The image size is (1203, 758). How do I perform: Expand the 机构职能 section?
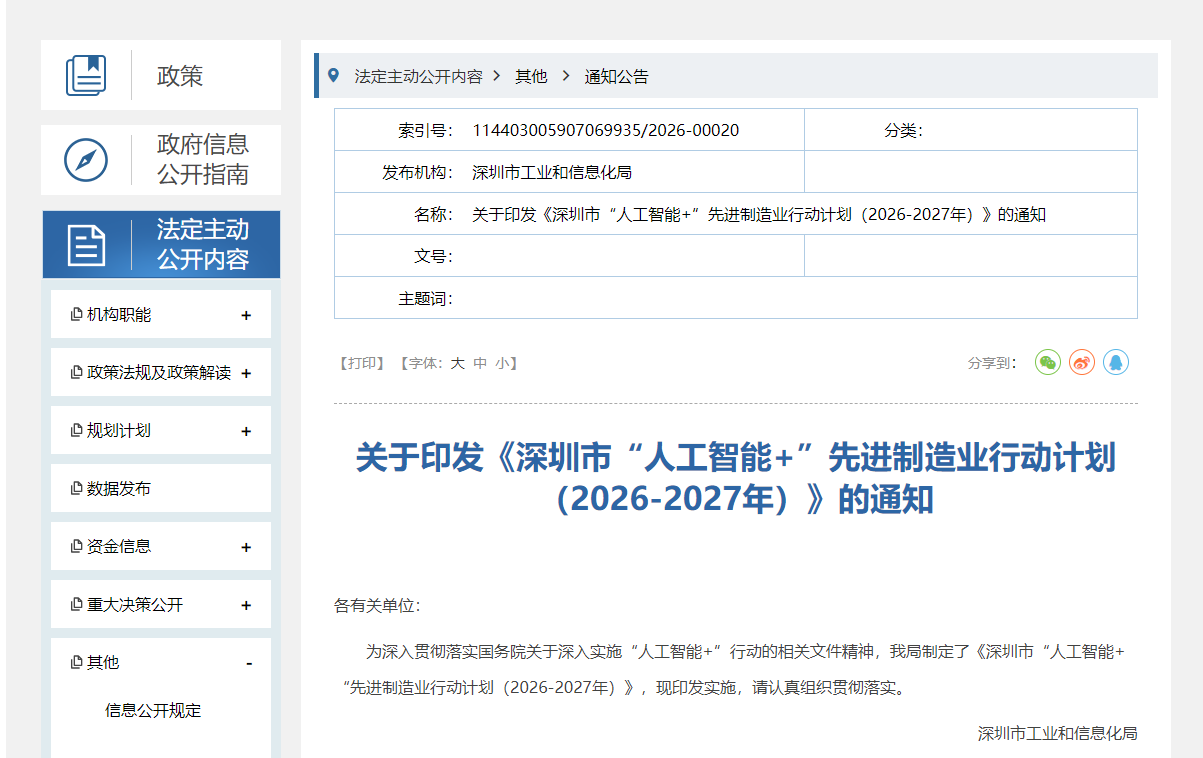click(246, 316)
